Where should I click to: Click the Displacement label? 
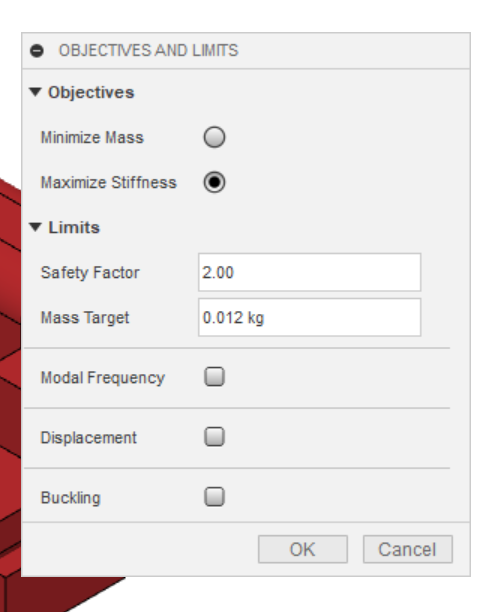point(89,438)
